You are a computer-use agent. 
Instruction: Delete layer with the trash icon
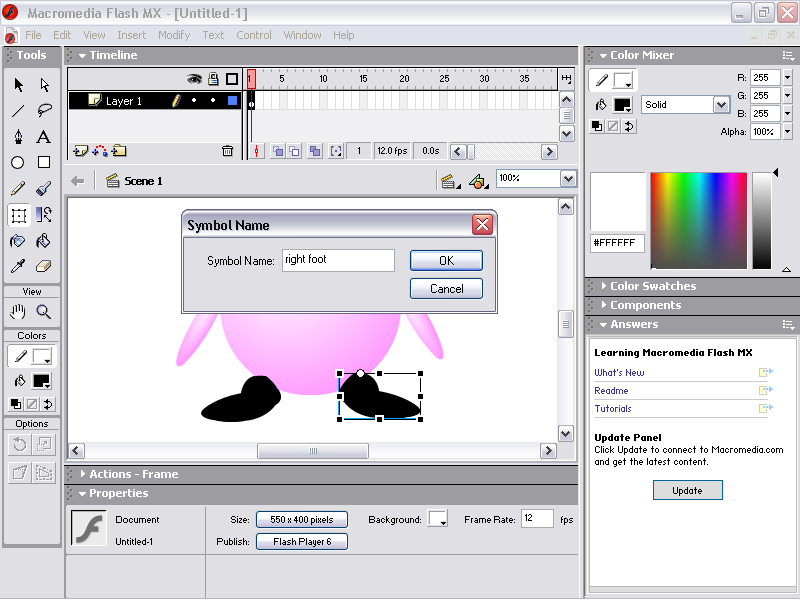227,151
